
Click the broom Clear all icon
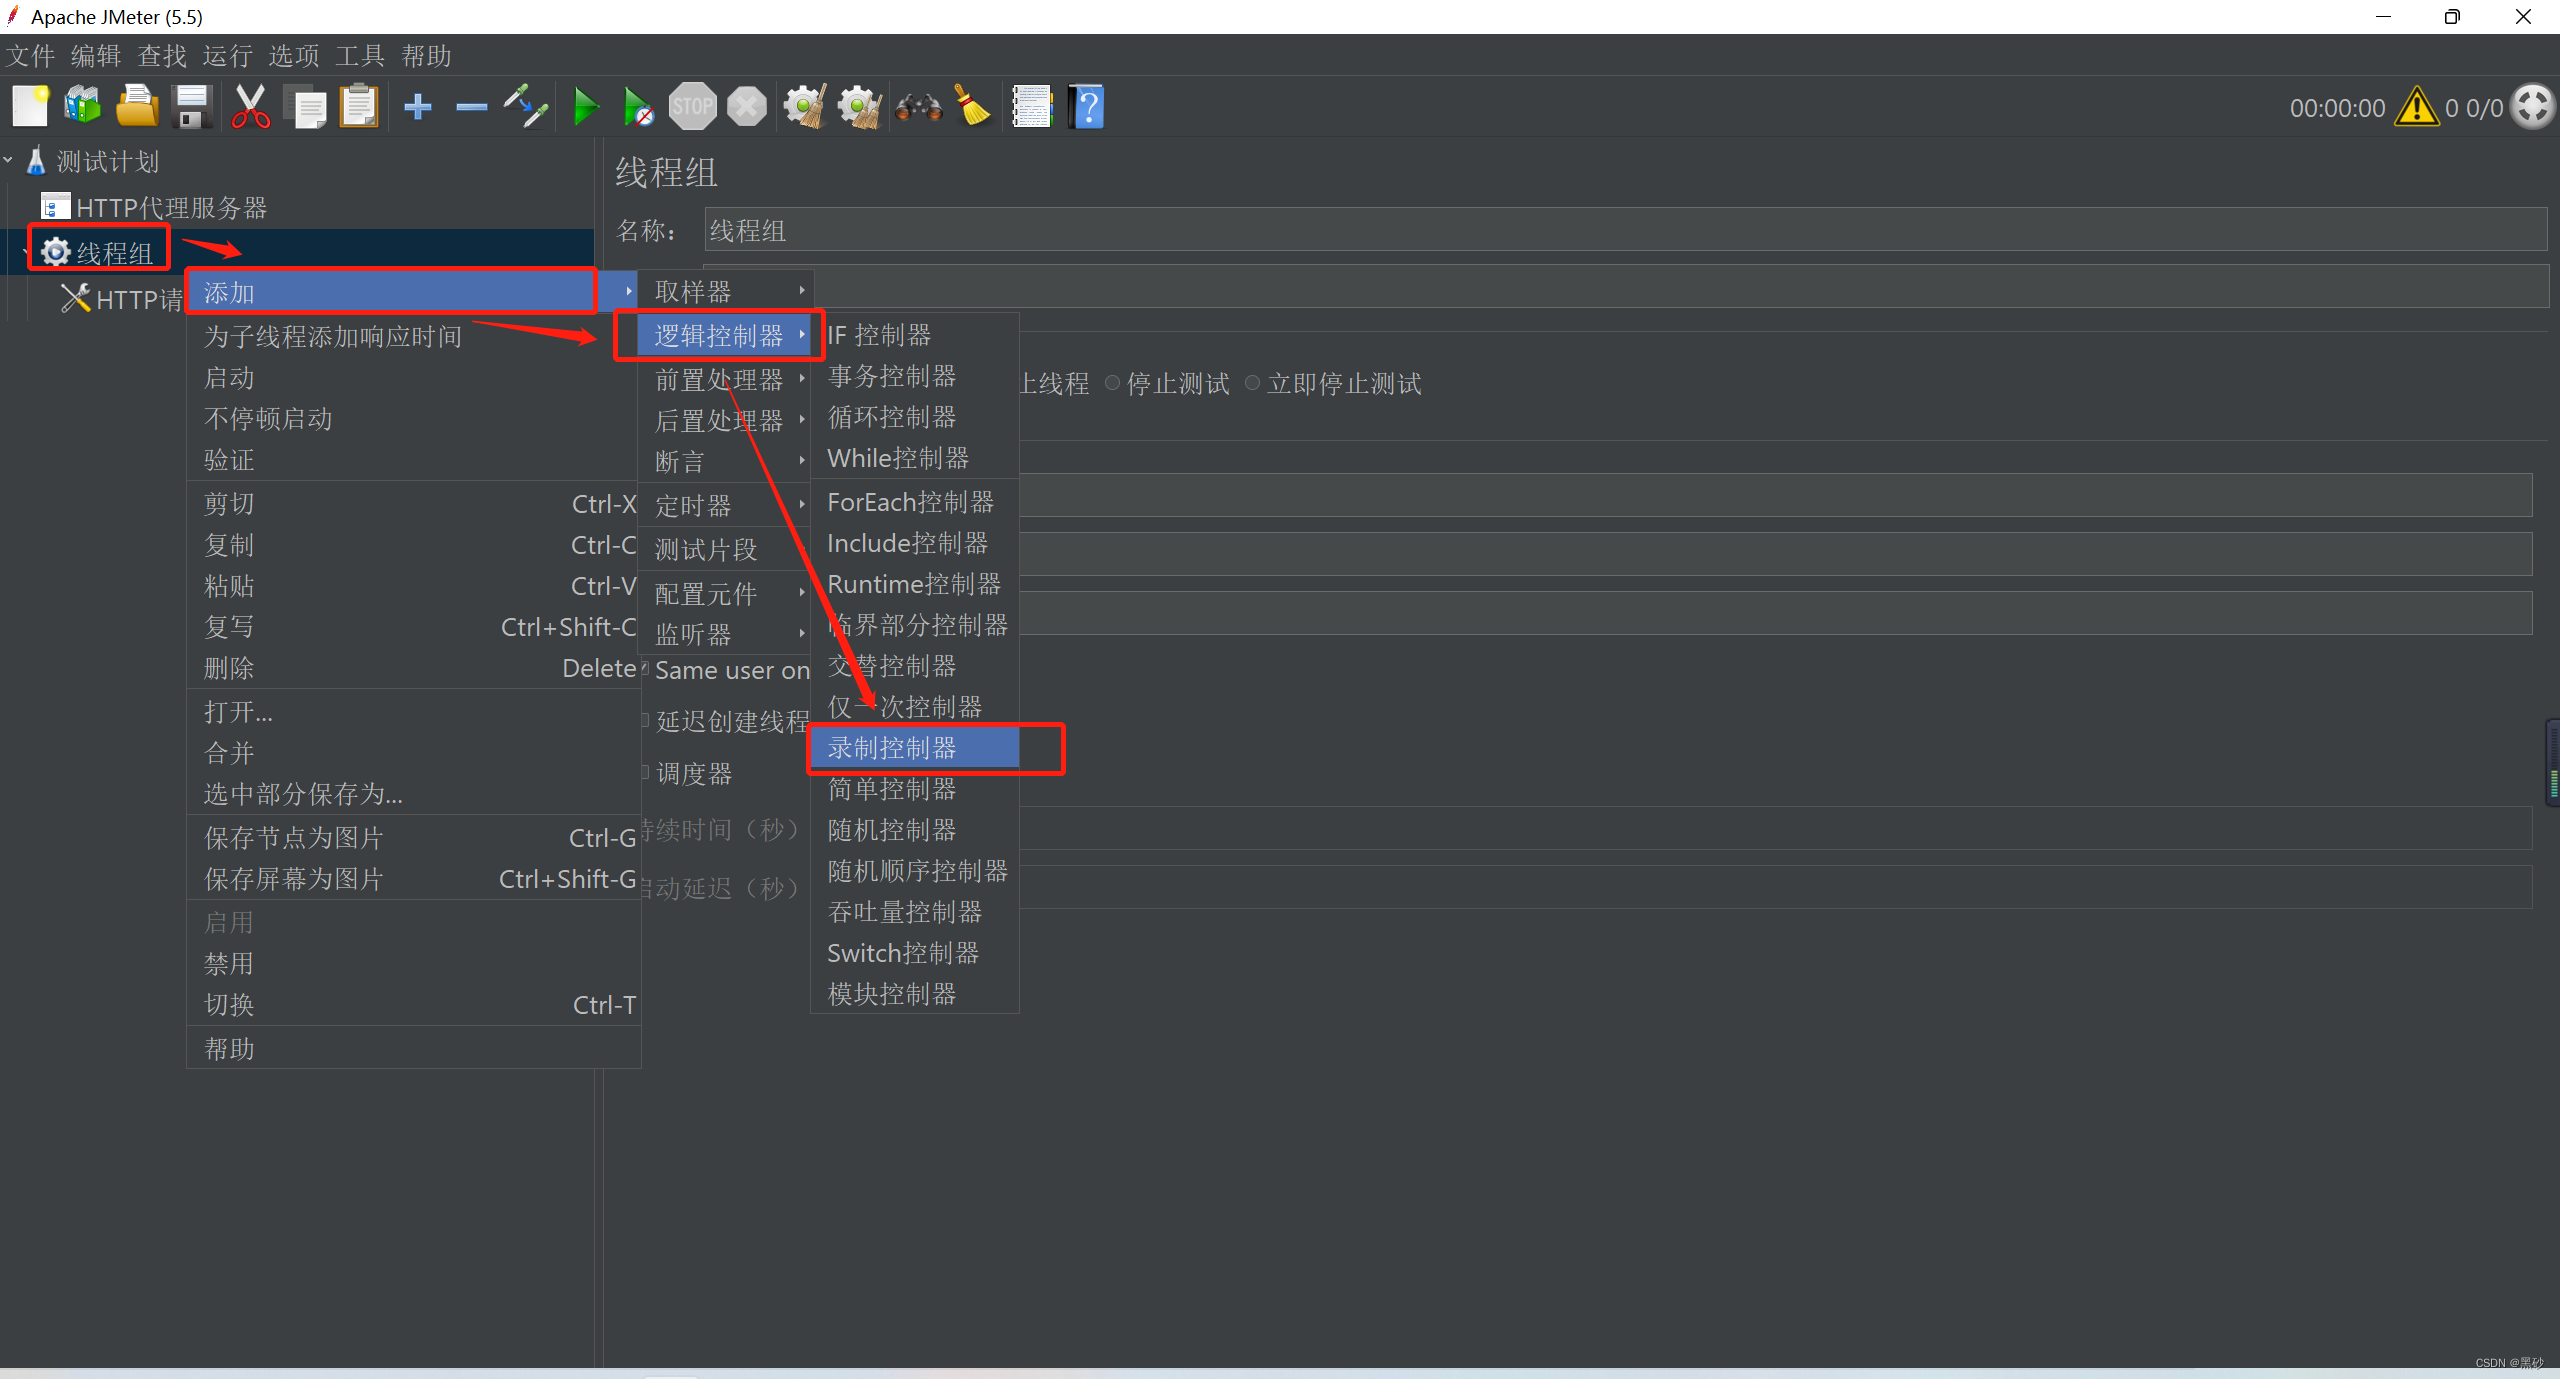point(972,106)
